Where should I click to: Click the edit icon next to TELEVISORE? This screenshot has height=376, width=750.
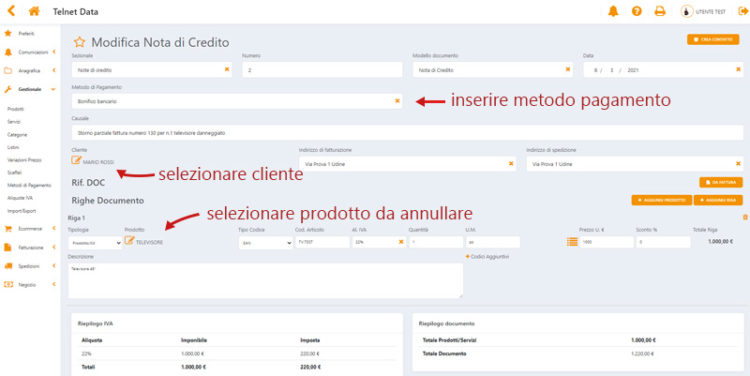(x=129, y=241)
